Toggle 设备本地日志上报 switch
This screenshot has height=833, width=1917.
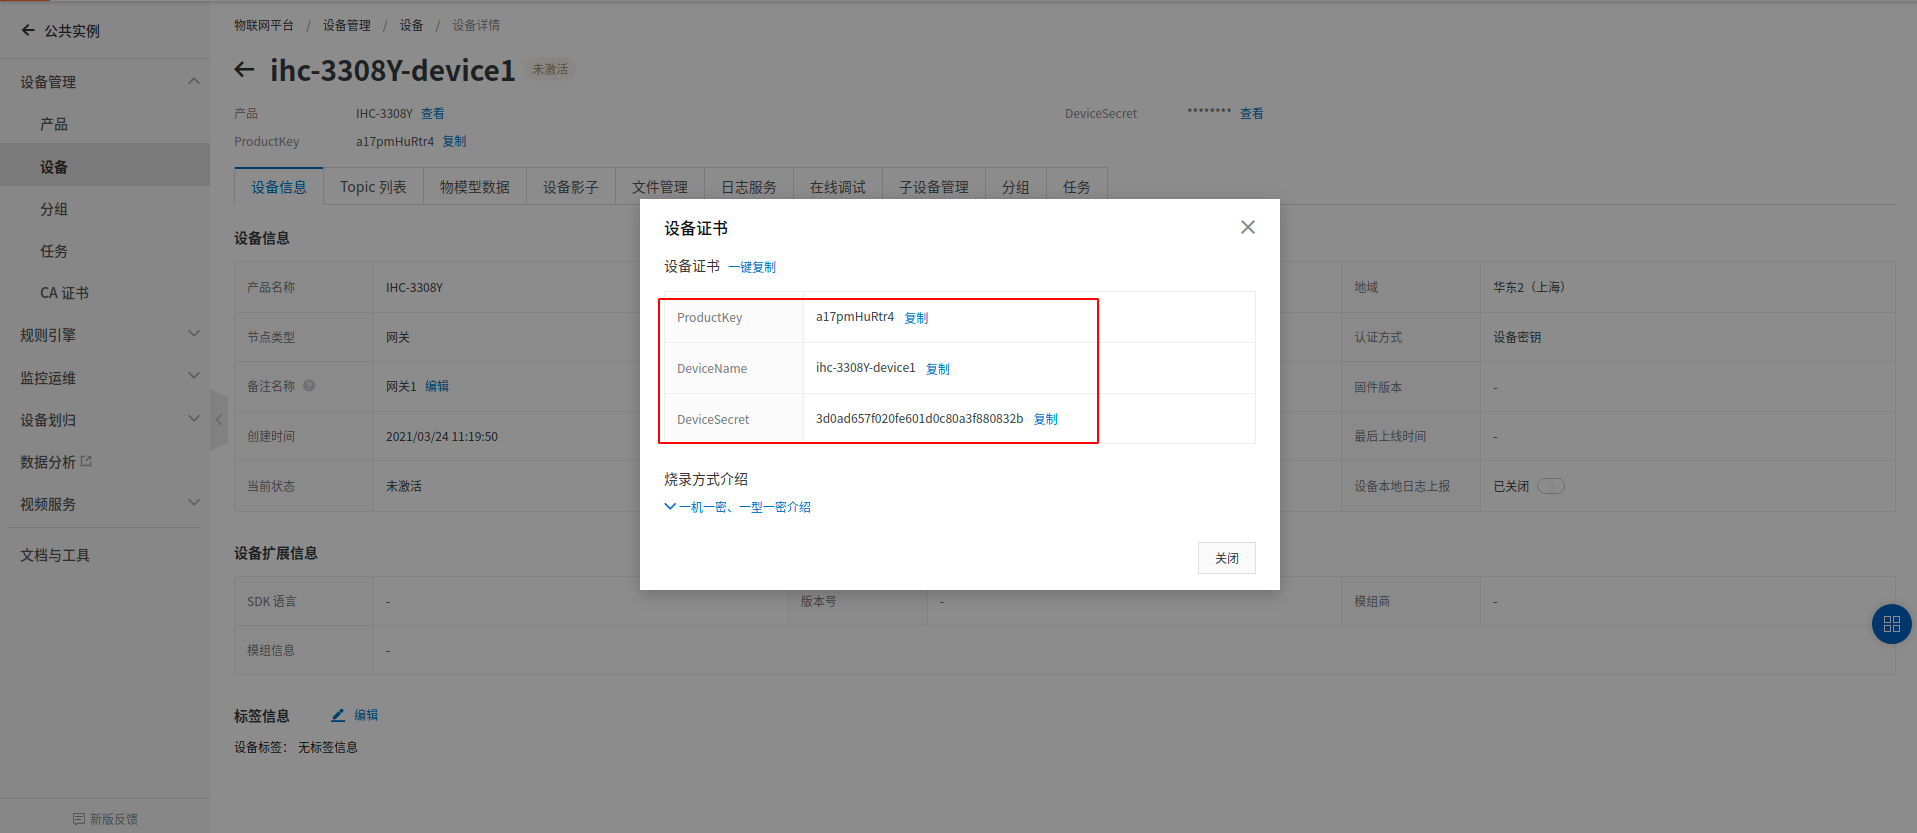click(1551, 486)
